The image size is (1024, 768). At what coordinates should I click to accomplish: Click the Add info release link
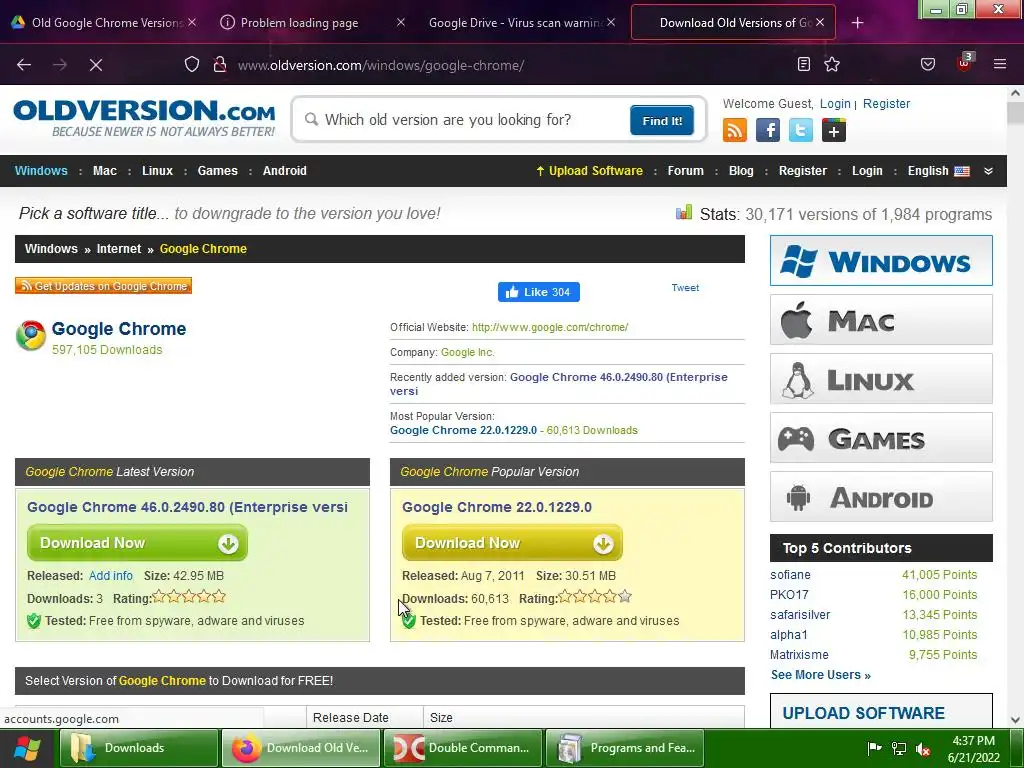coord(110,576)
